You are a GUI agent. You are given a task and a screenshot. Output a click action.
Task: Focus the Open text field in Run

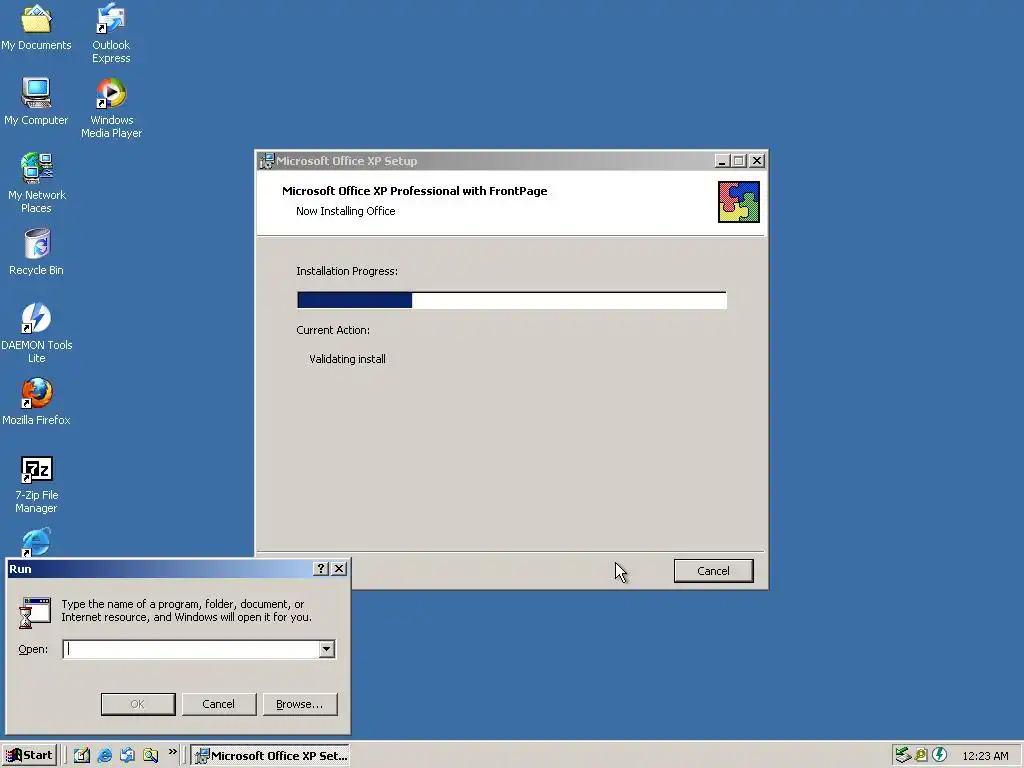click(191, 649)
